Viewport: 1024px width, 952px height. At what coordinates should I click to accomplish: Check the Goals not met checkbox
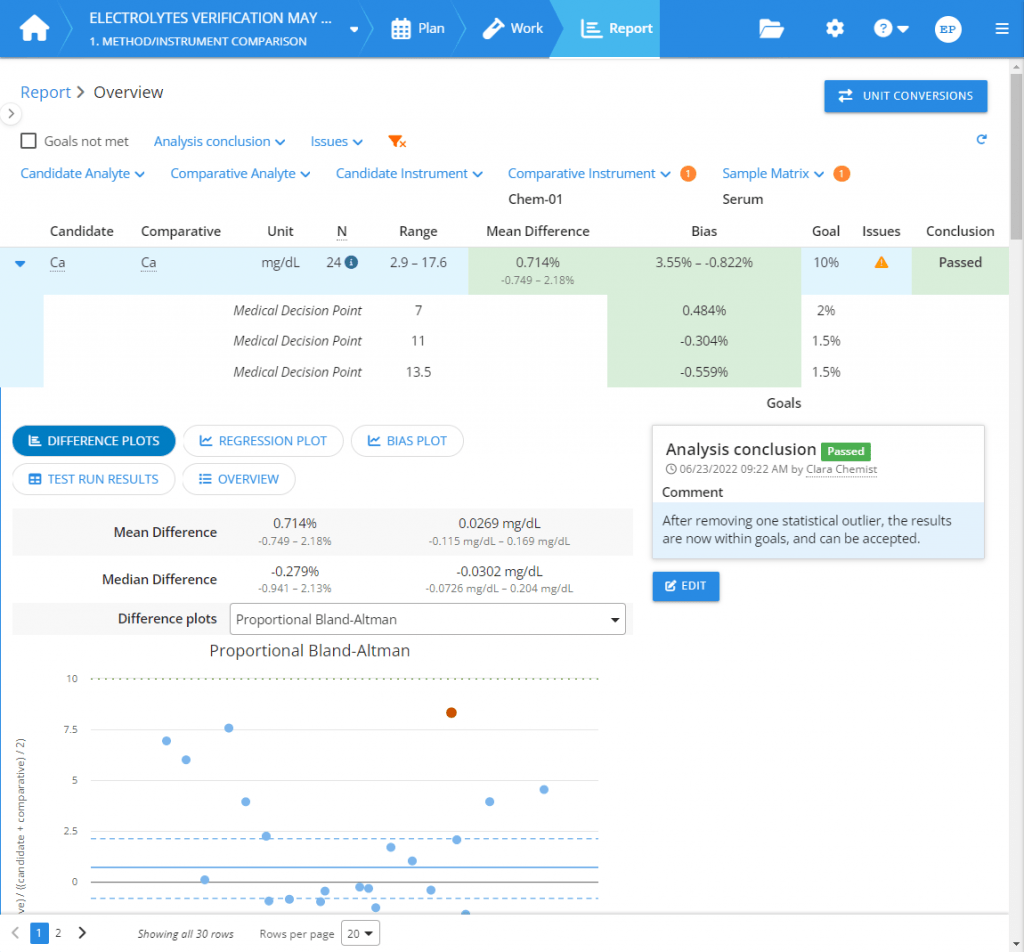(x=28, y=141)
